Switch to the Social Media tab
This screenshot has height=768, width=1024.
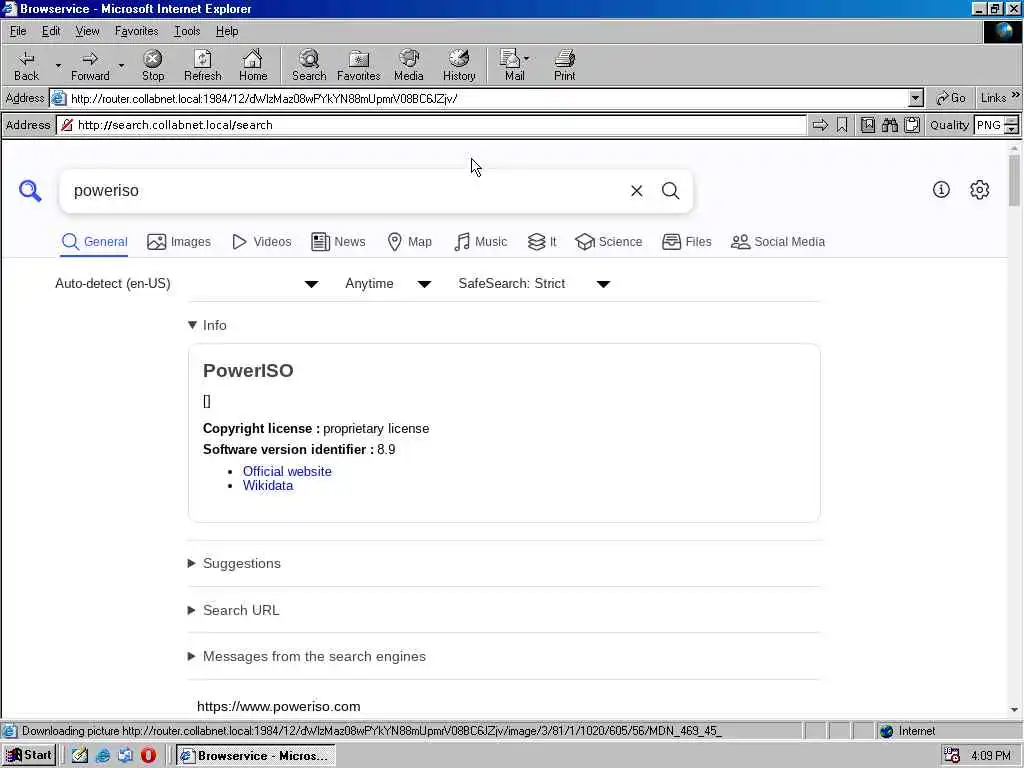coord(778,242)
